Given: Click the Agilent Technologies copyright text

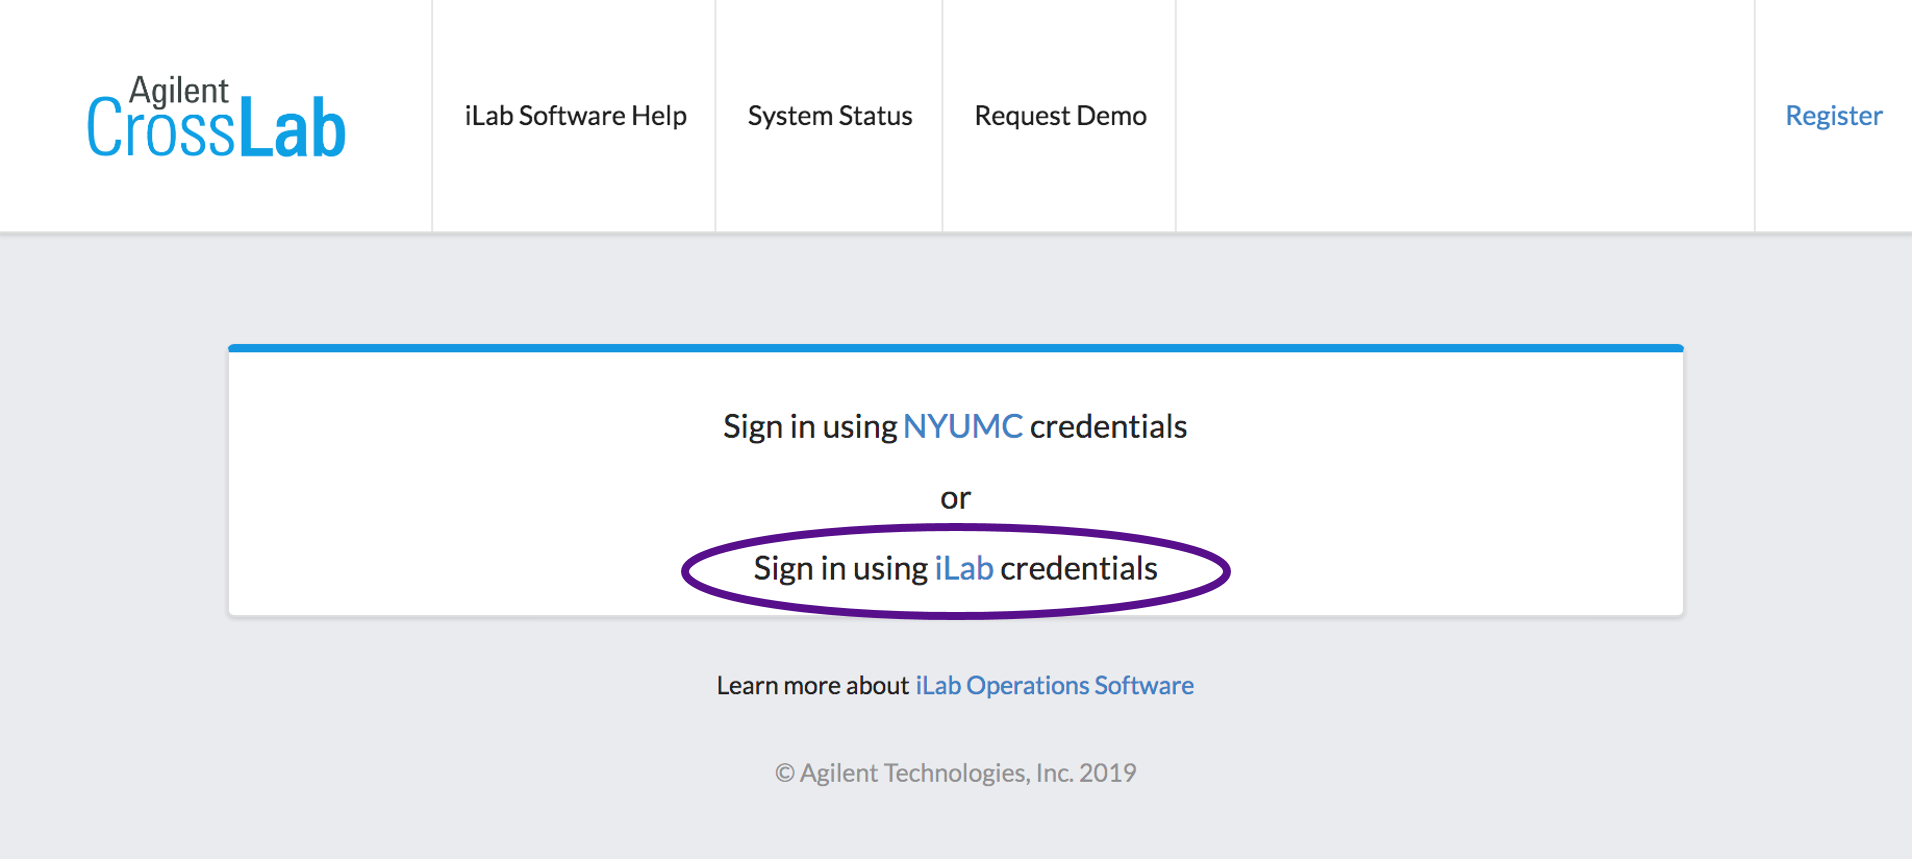Looking at the screenshot, I should [x=967, y=773].
